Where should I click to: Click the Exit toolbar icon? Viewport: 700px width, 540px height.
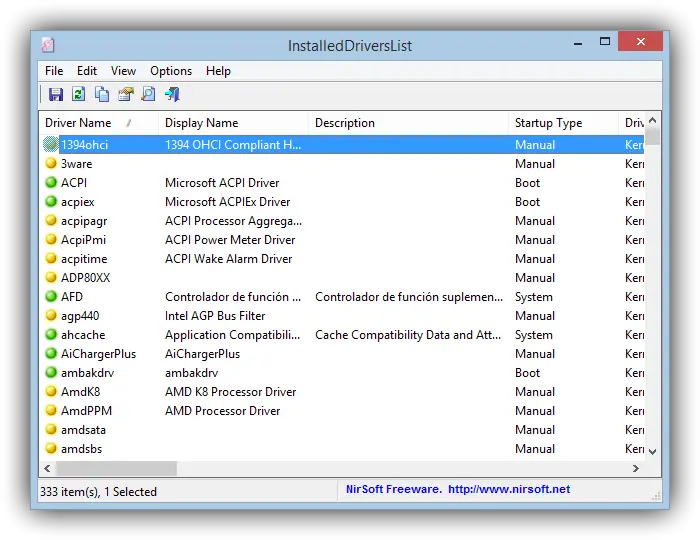tap(172, 94)
